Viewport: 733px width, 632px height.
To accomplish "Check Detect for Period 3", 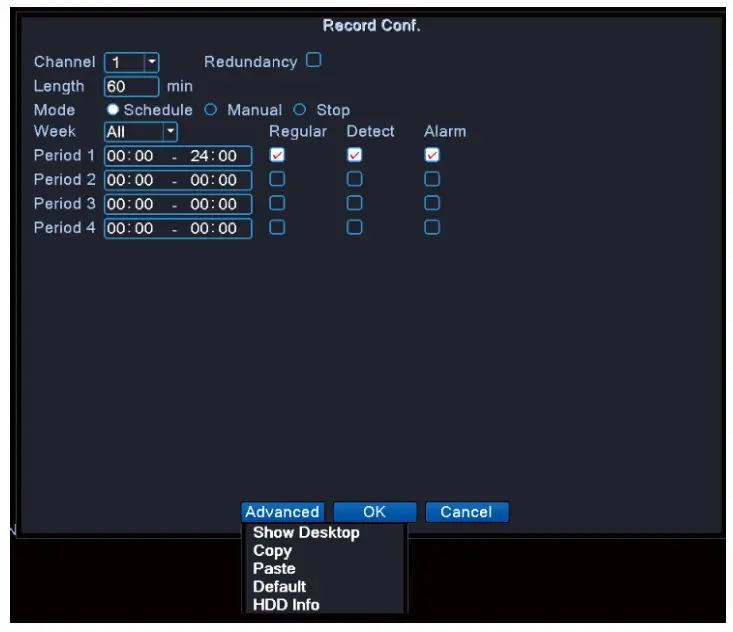I will 354,203.
